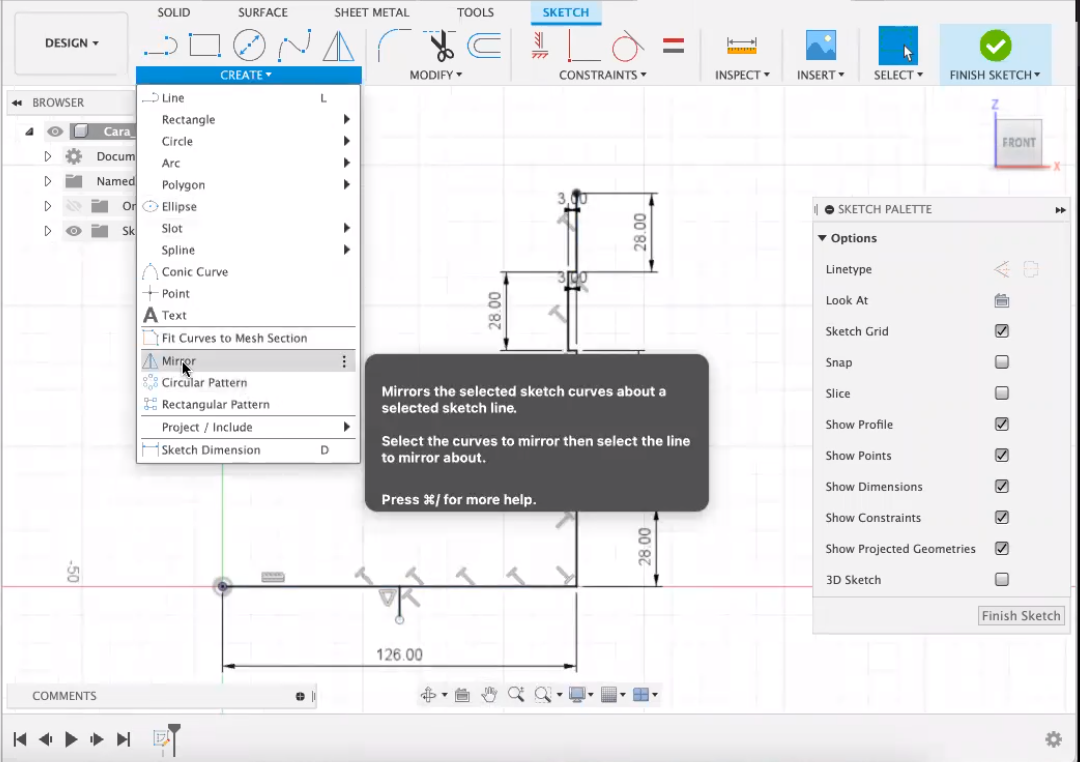The height and width of the screenshot is (762, 1080).
Task: Choose Mirror from the Create menu
Action: tap(248, 361)
